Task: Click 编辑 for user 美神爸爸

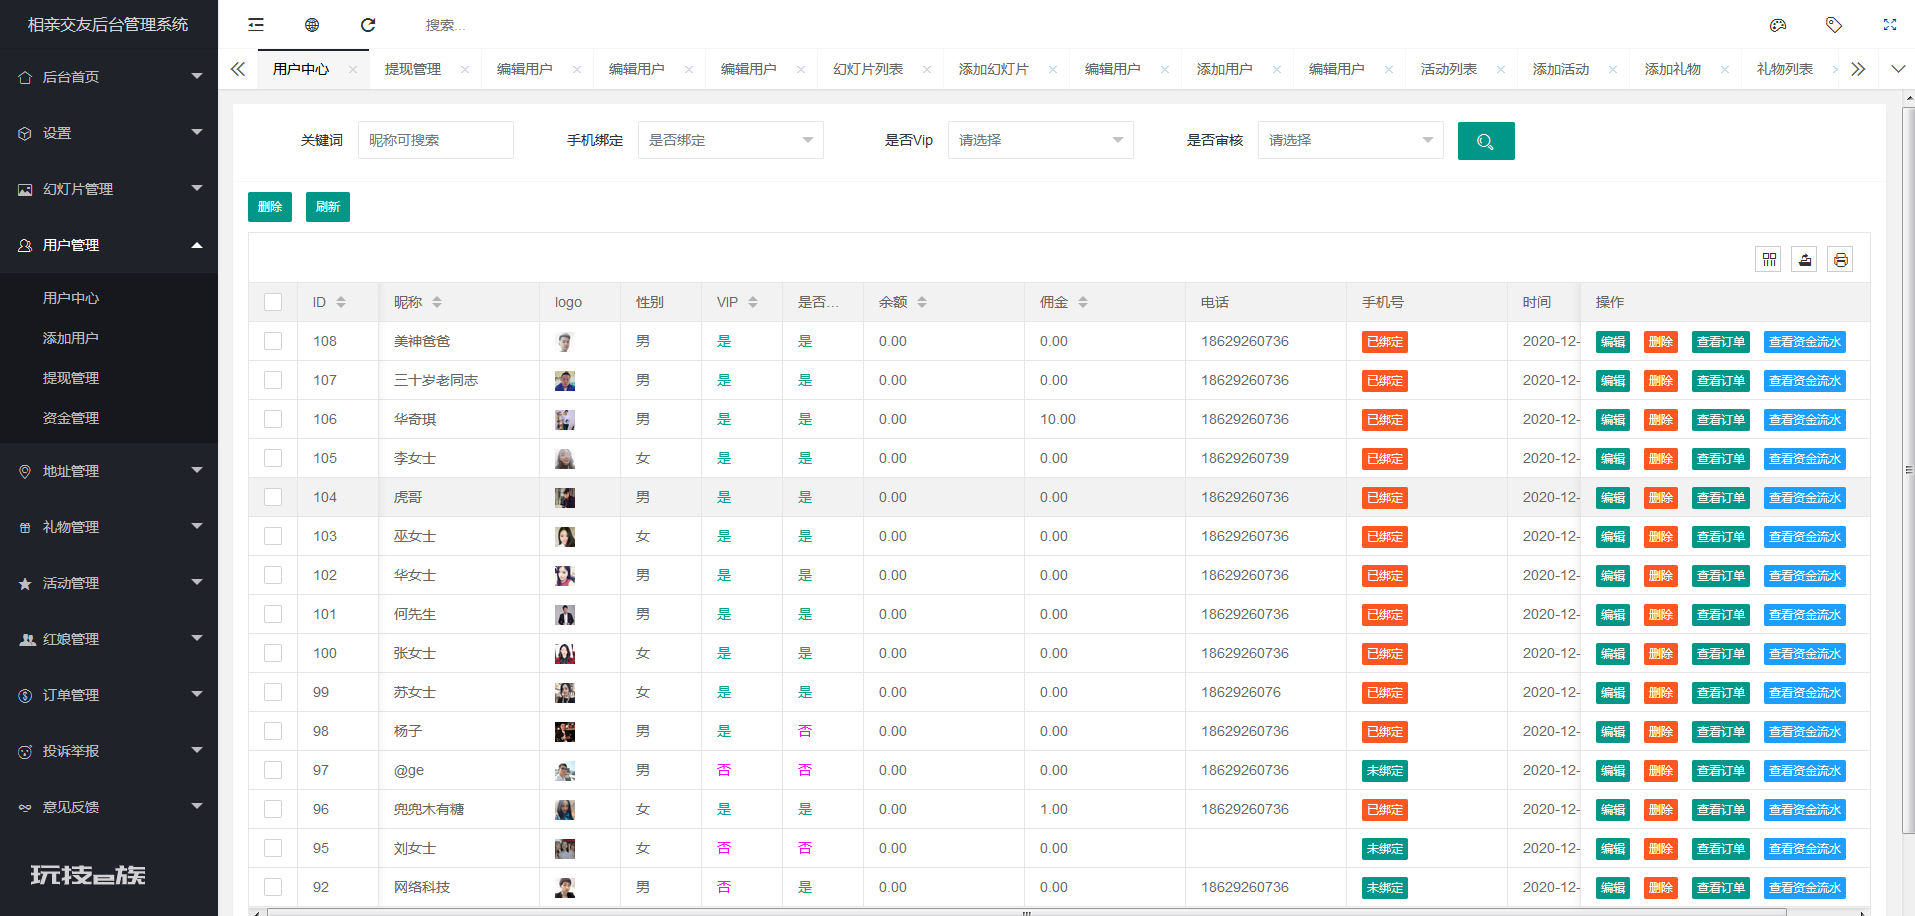Action: [x=1613, y=342]
